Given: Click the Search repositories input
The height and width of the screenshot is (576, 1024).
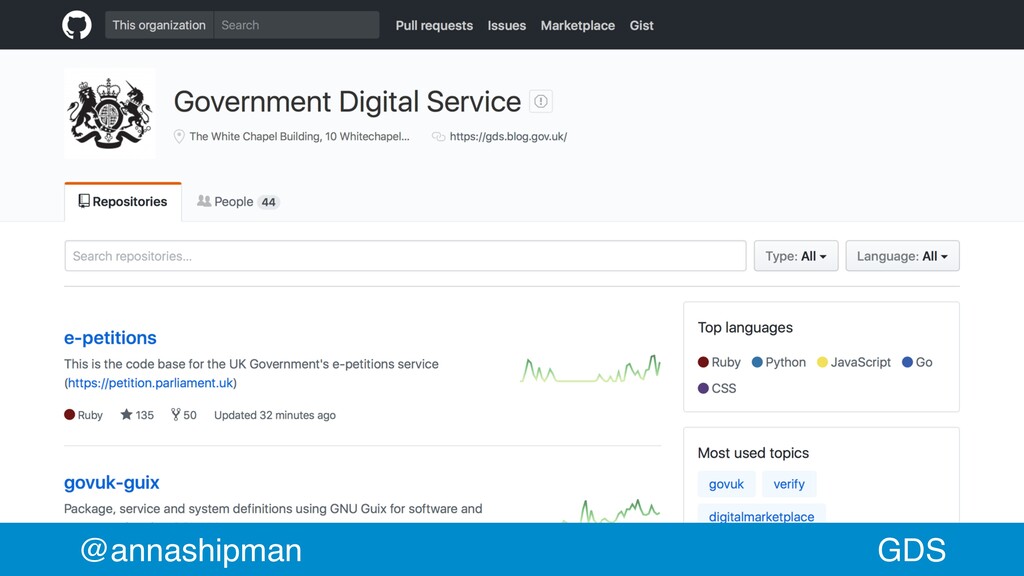Looking at the screenshot, I should [x=405, y=256].
